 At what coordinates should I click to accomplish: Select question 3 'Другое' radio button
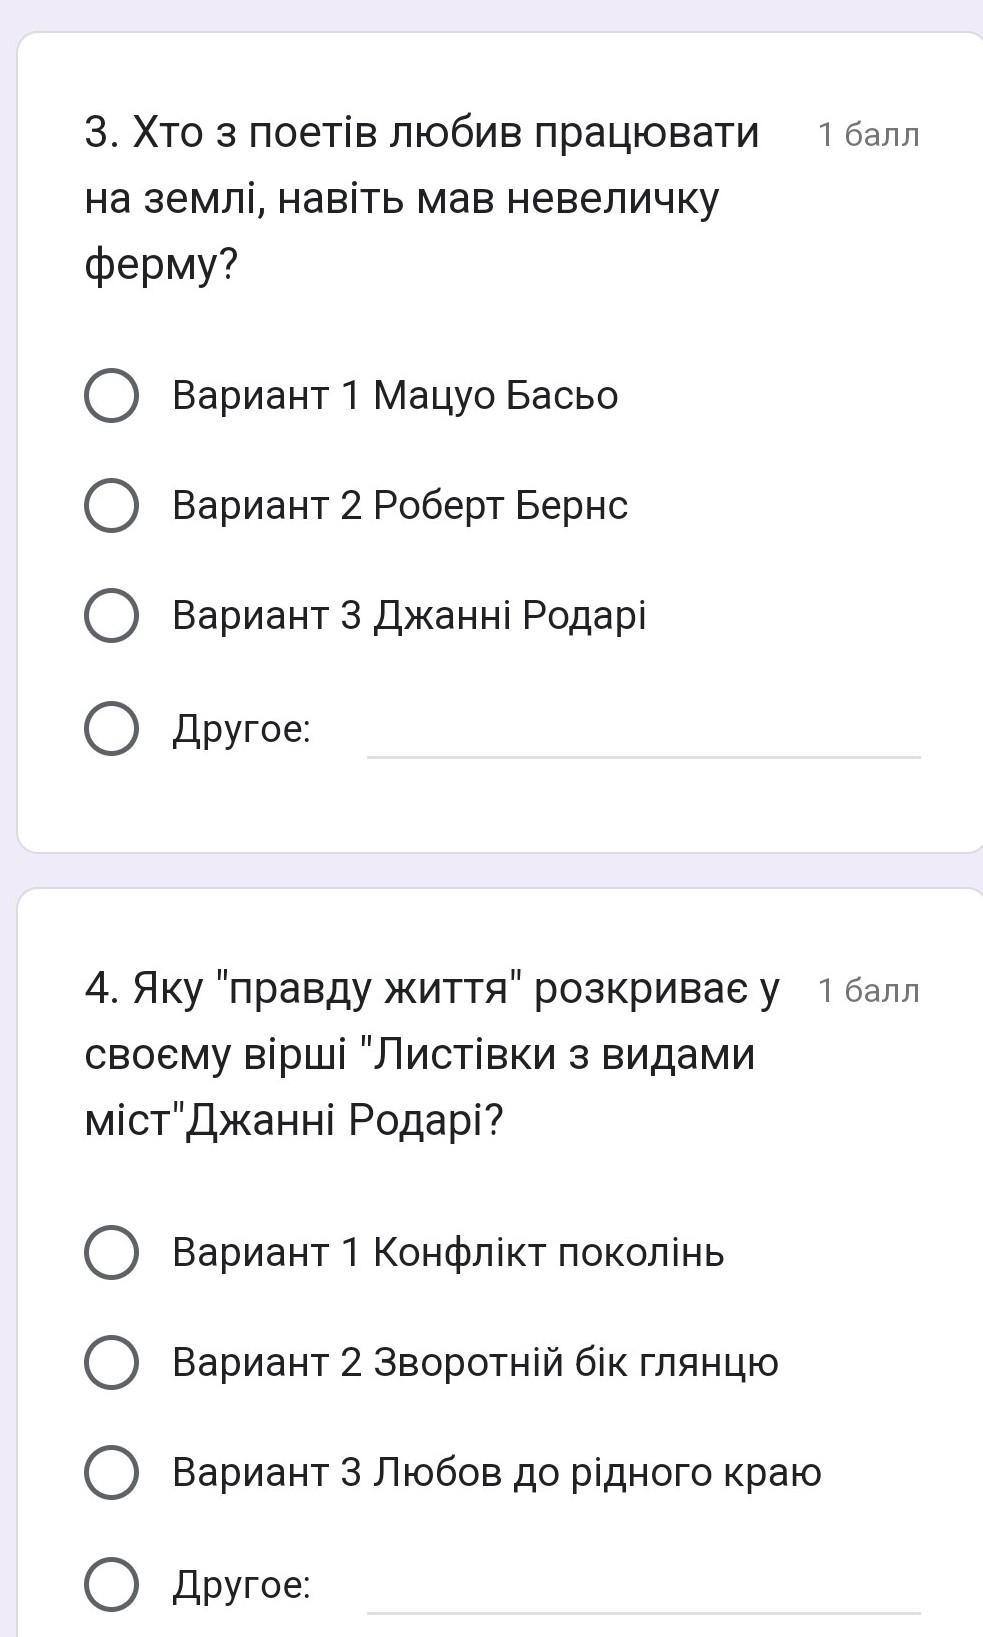[x=111, y=729]
